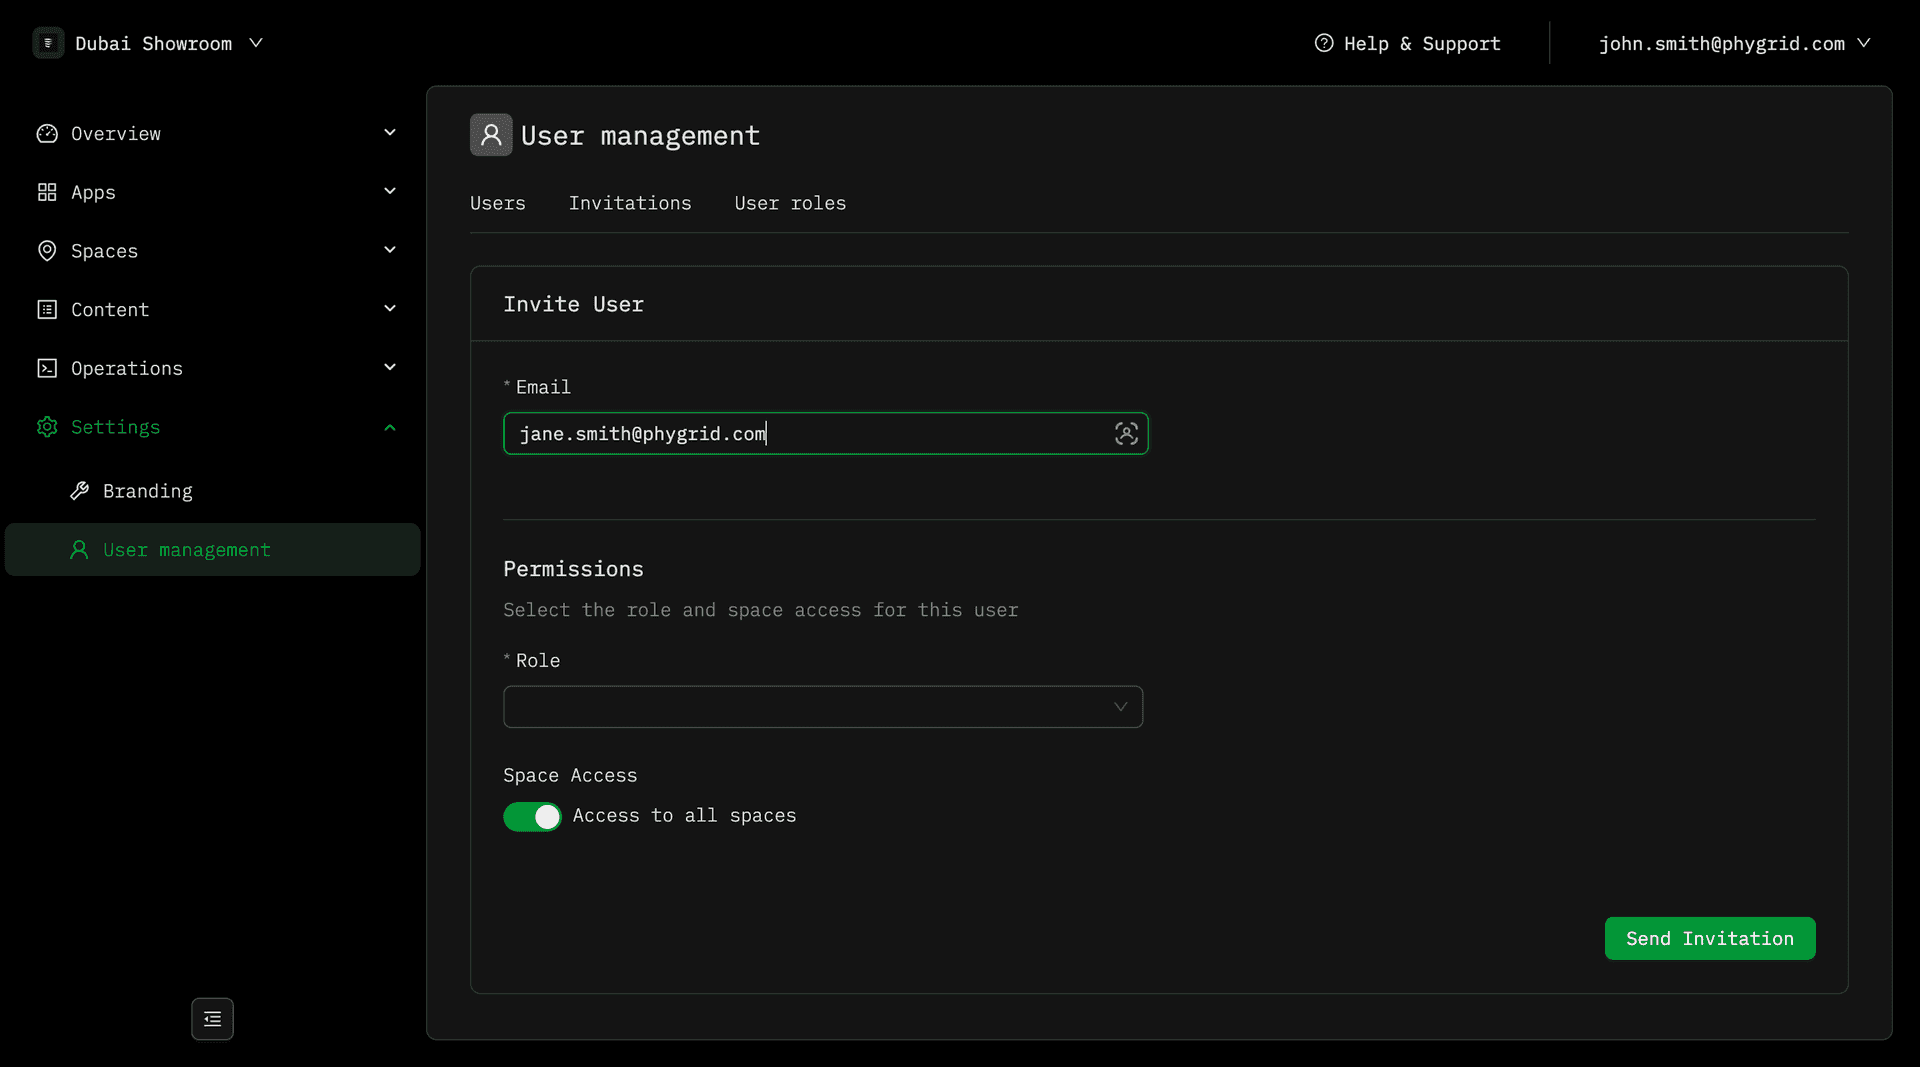Click the 'Access to all spaces' label text

pyautogui.click(x=685, y=816)
